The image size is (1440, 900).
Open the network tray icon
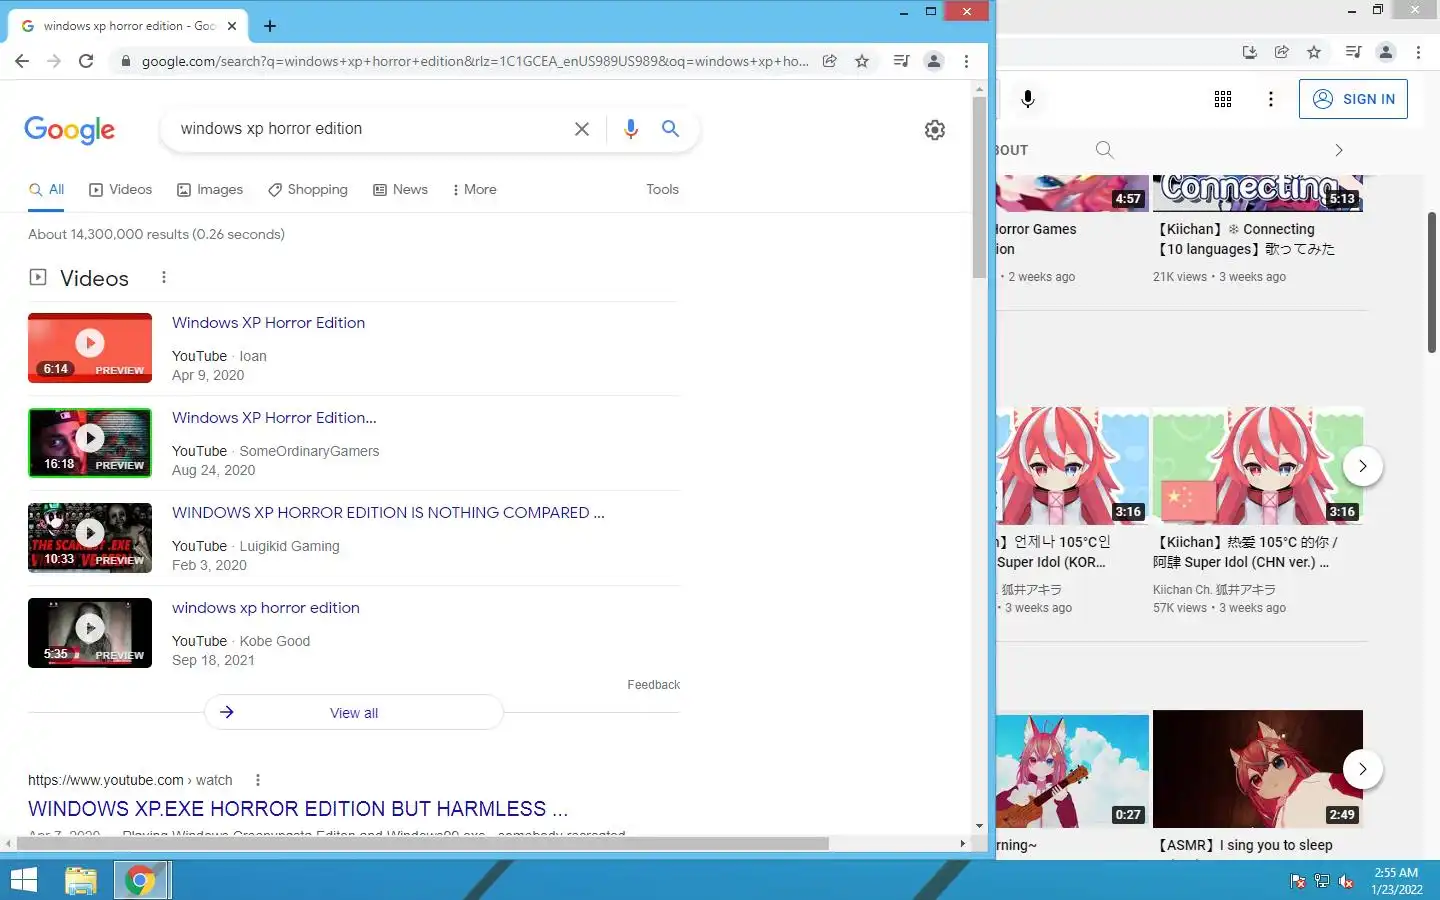pos(1322,881)
